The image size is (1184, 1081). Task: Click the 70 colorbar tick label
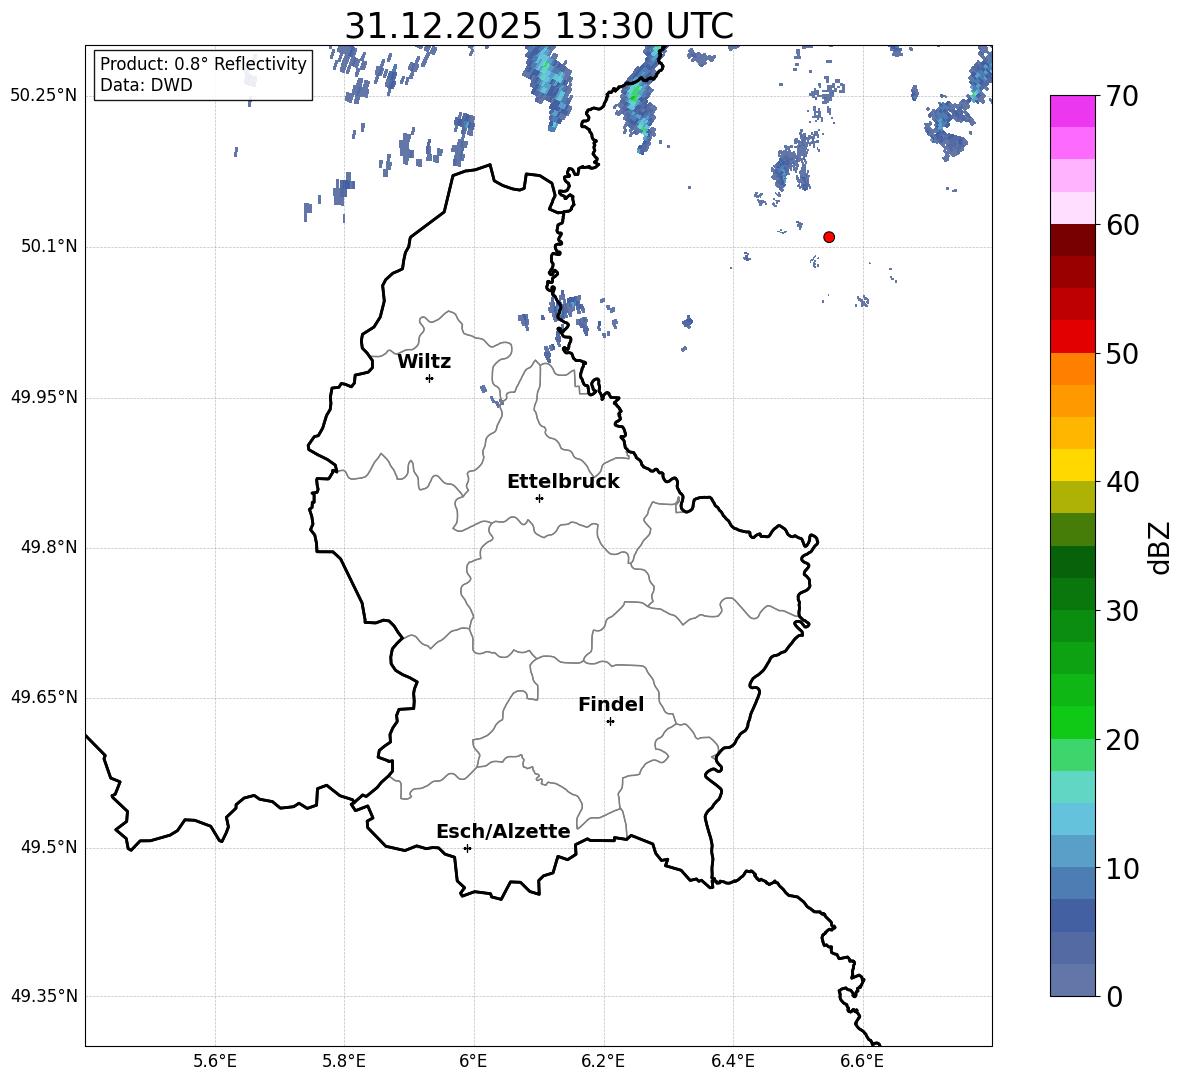pyautogui.click(x=1122, y=97)
